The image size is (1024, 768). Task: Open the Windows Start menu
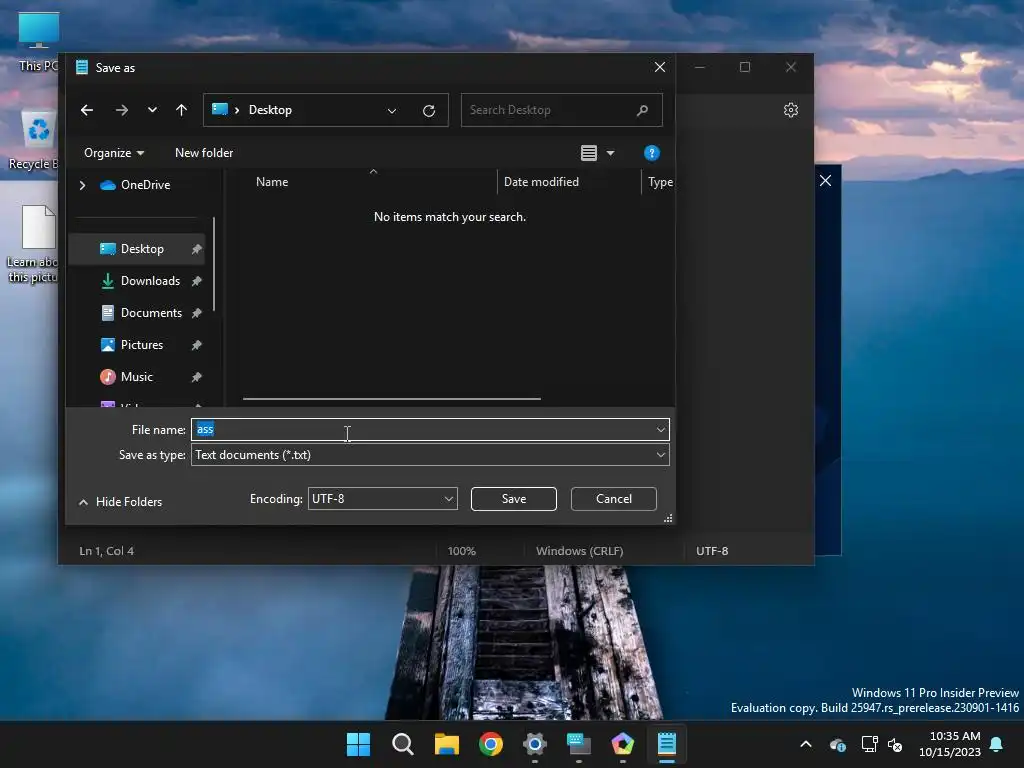tap(358, 744)
